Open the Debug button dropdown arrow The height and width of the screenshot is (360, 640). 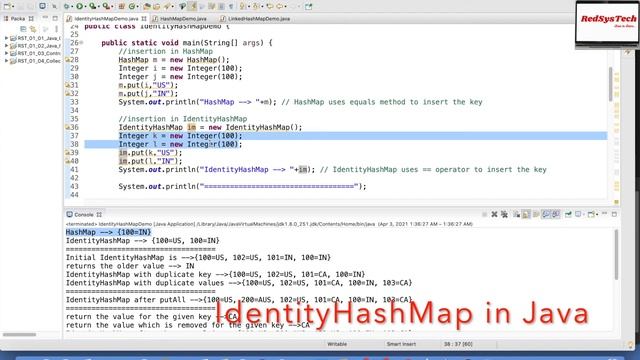pos(72,7)
